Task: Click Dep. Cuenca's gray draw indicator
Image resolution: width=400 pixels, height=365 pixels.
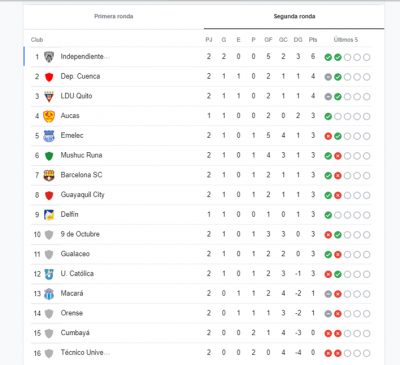Action: pyautogui.click(x=328, y=77)
